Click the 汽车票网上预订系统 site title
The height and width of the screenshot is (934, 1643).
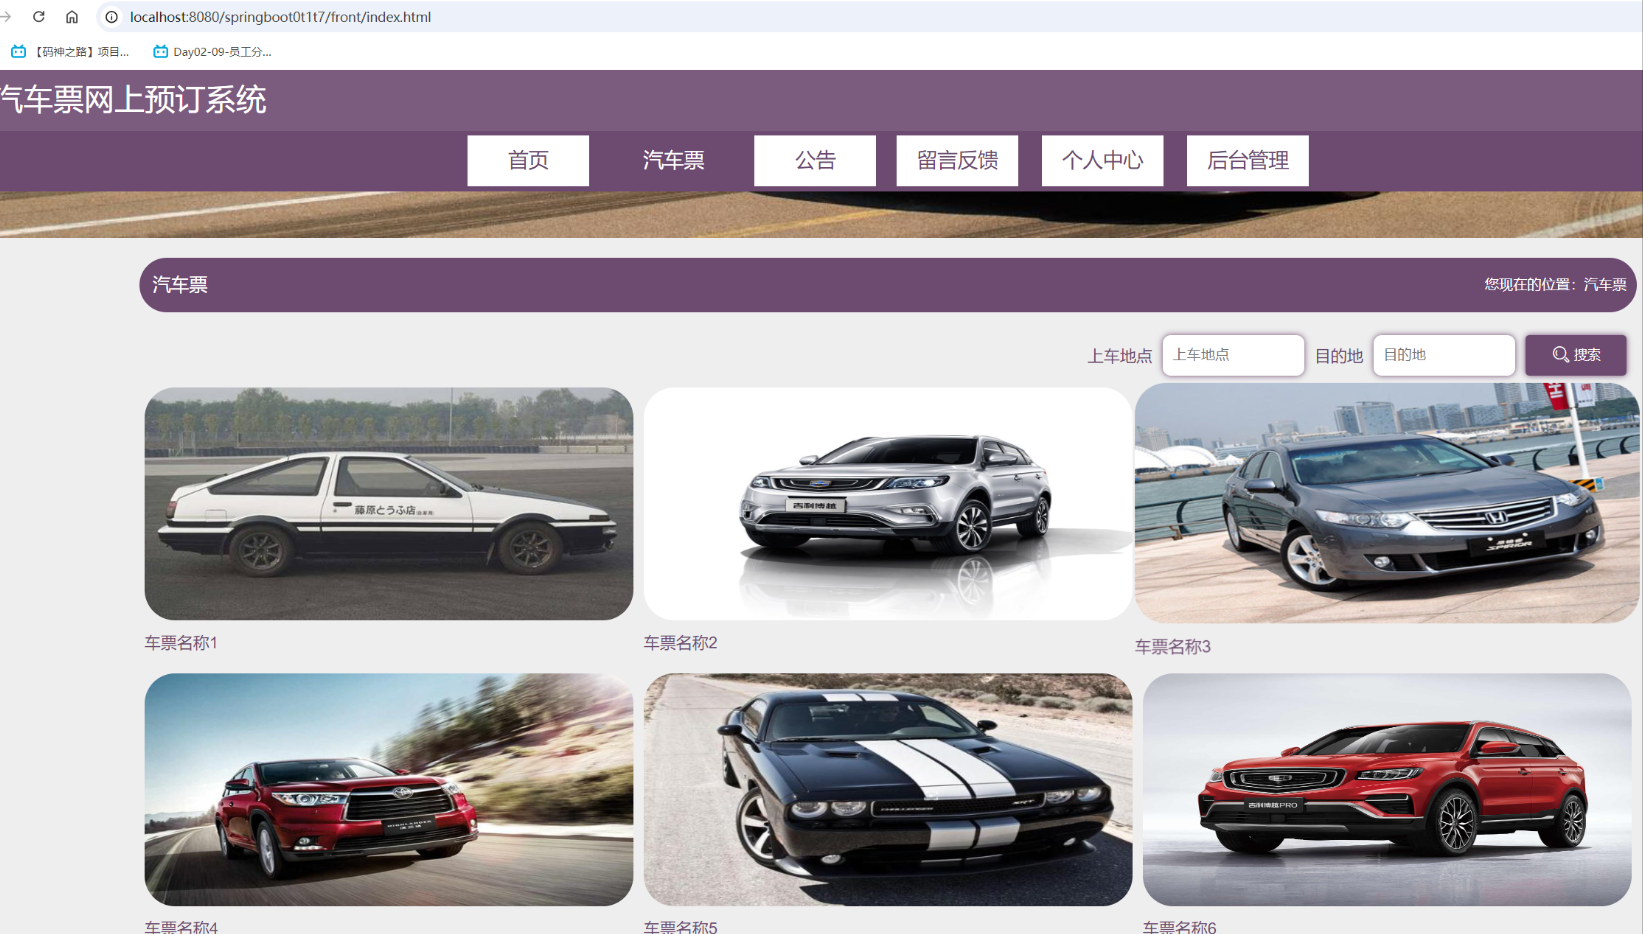133,100
